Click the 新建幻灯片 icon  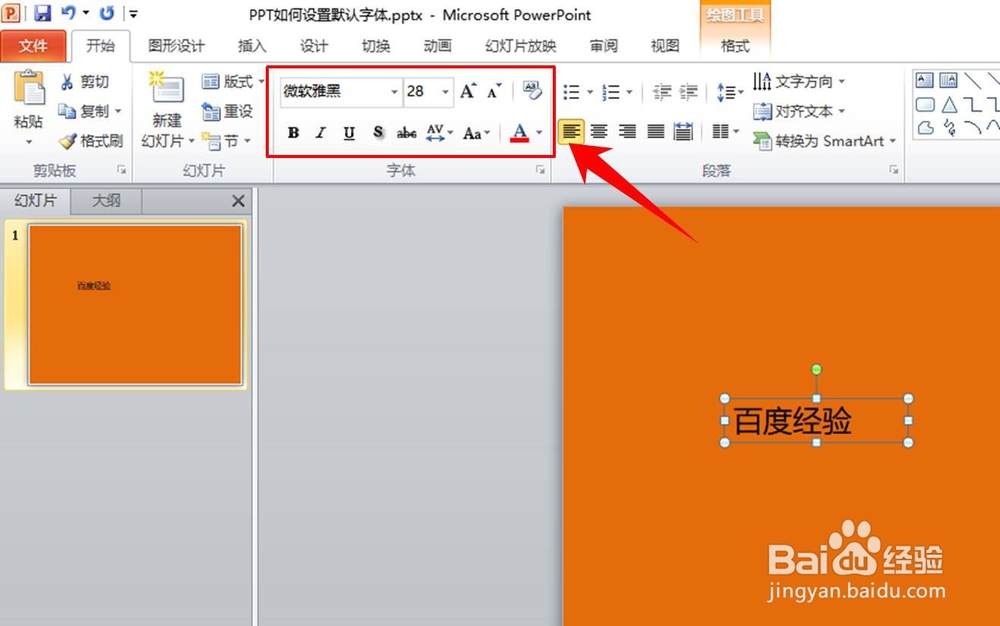coord(167,89)
